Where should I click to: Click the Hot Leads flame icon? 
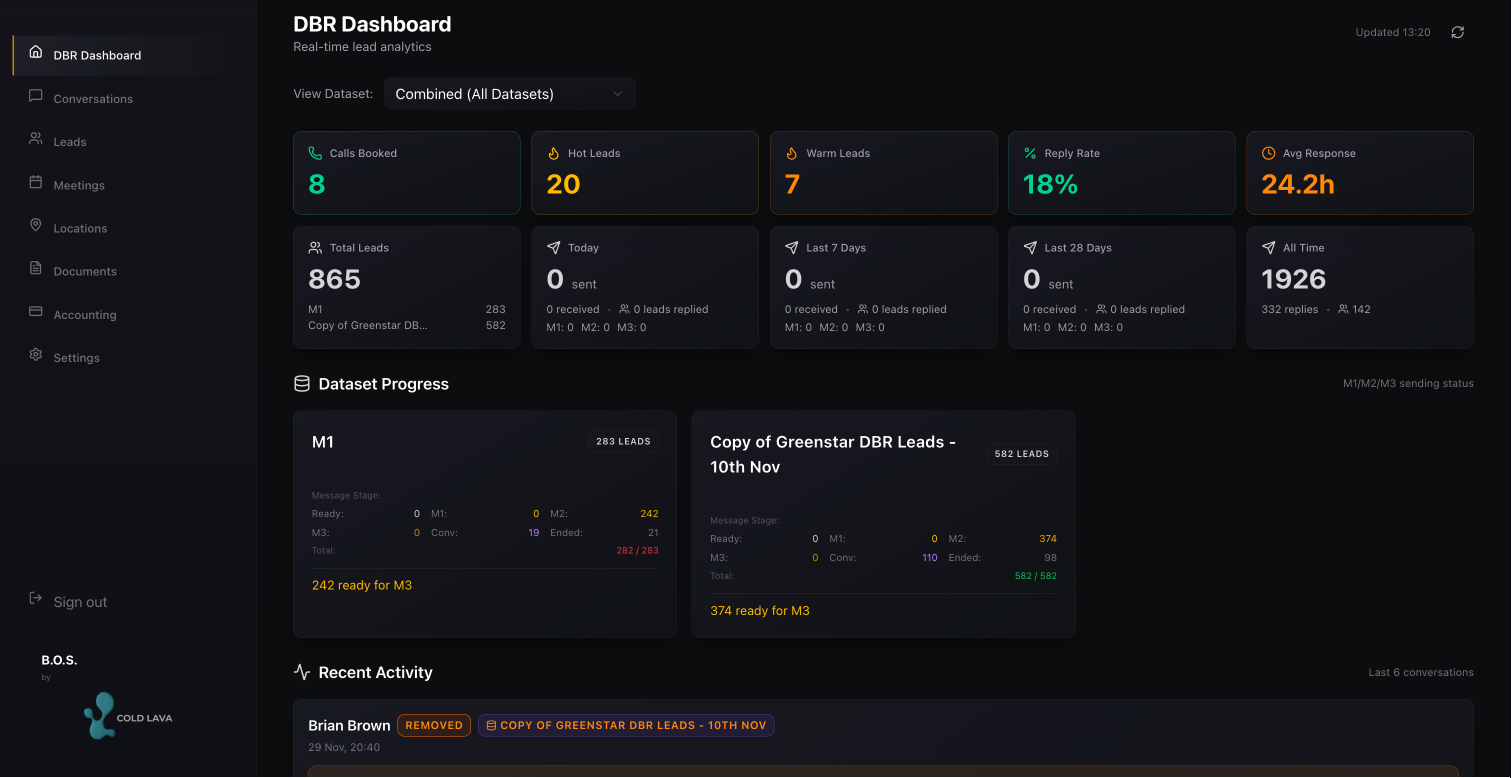coord(554,152)
